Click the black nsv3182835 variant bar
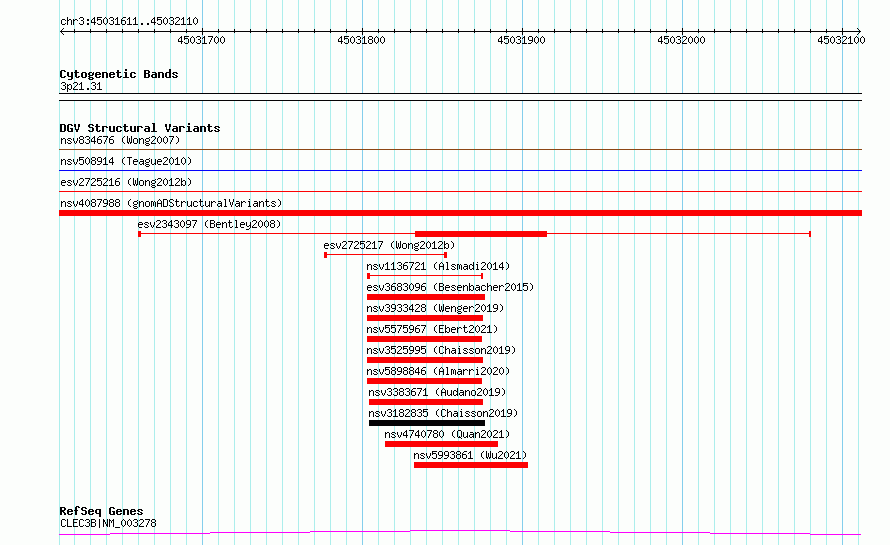This screenshot has height=545, width=890. (427, 423)
